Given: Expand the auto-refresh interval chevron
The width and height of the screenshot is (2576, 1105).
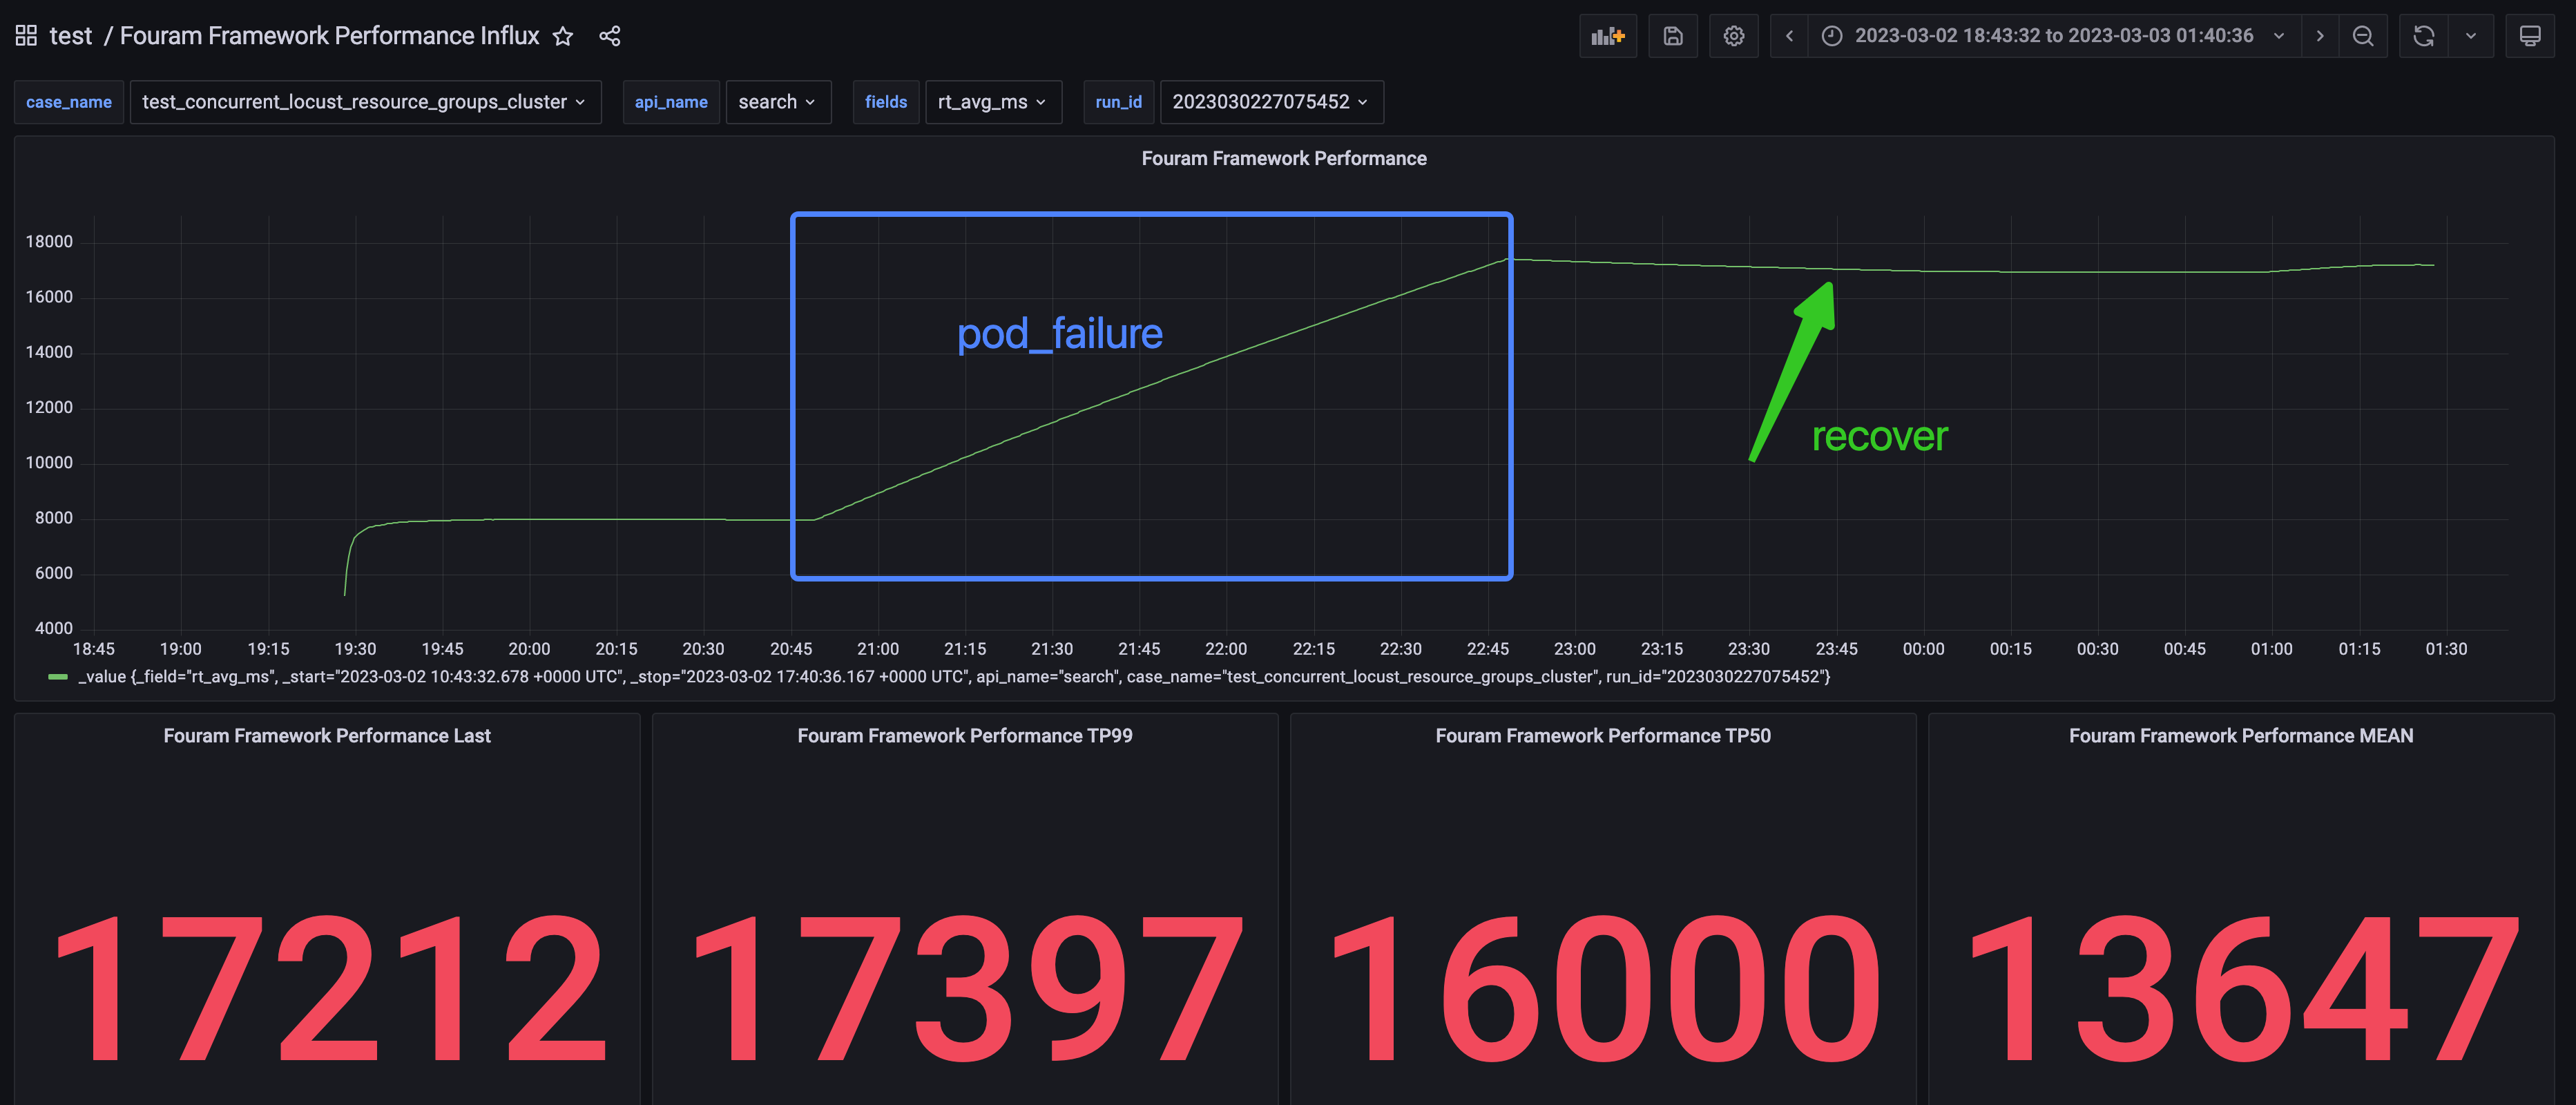Looking at the screenshot, I should pos(2470,35).
